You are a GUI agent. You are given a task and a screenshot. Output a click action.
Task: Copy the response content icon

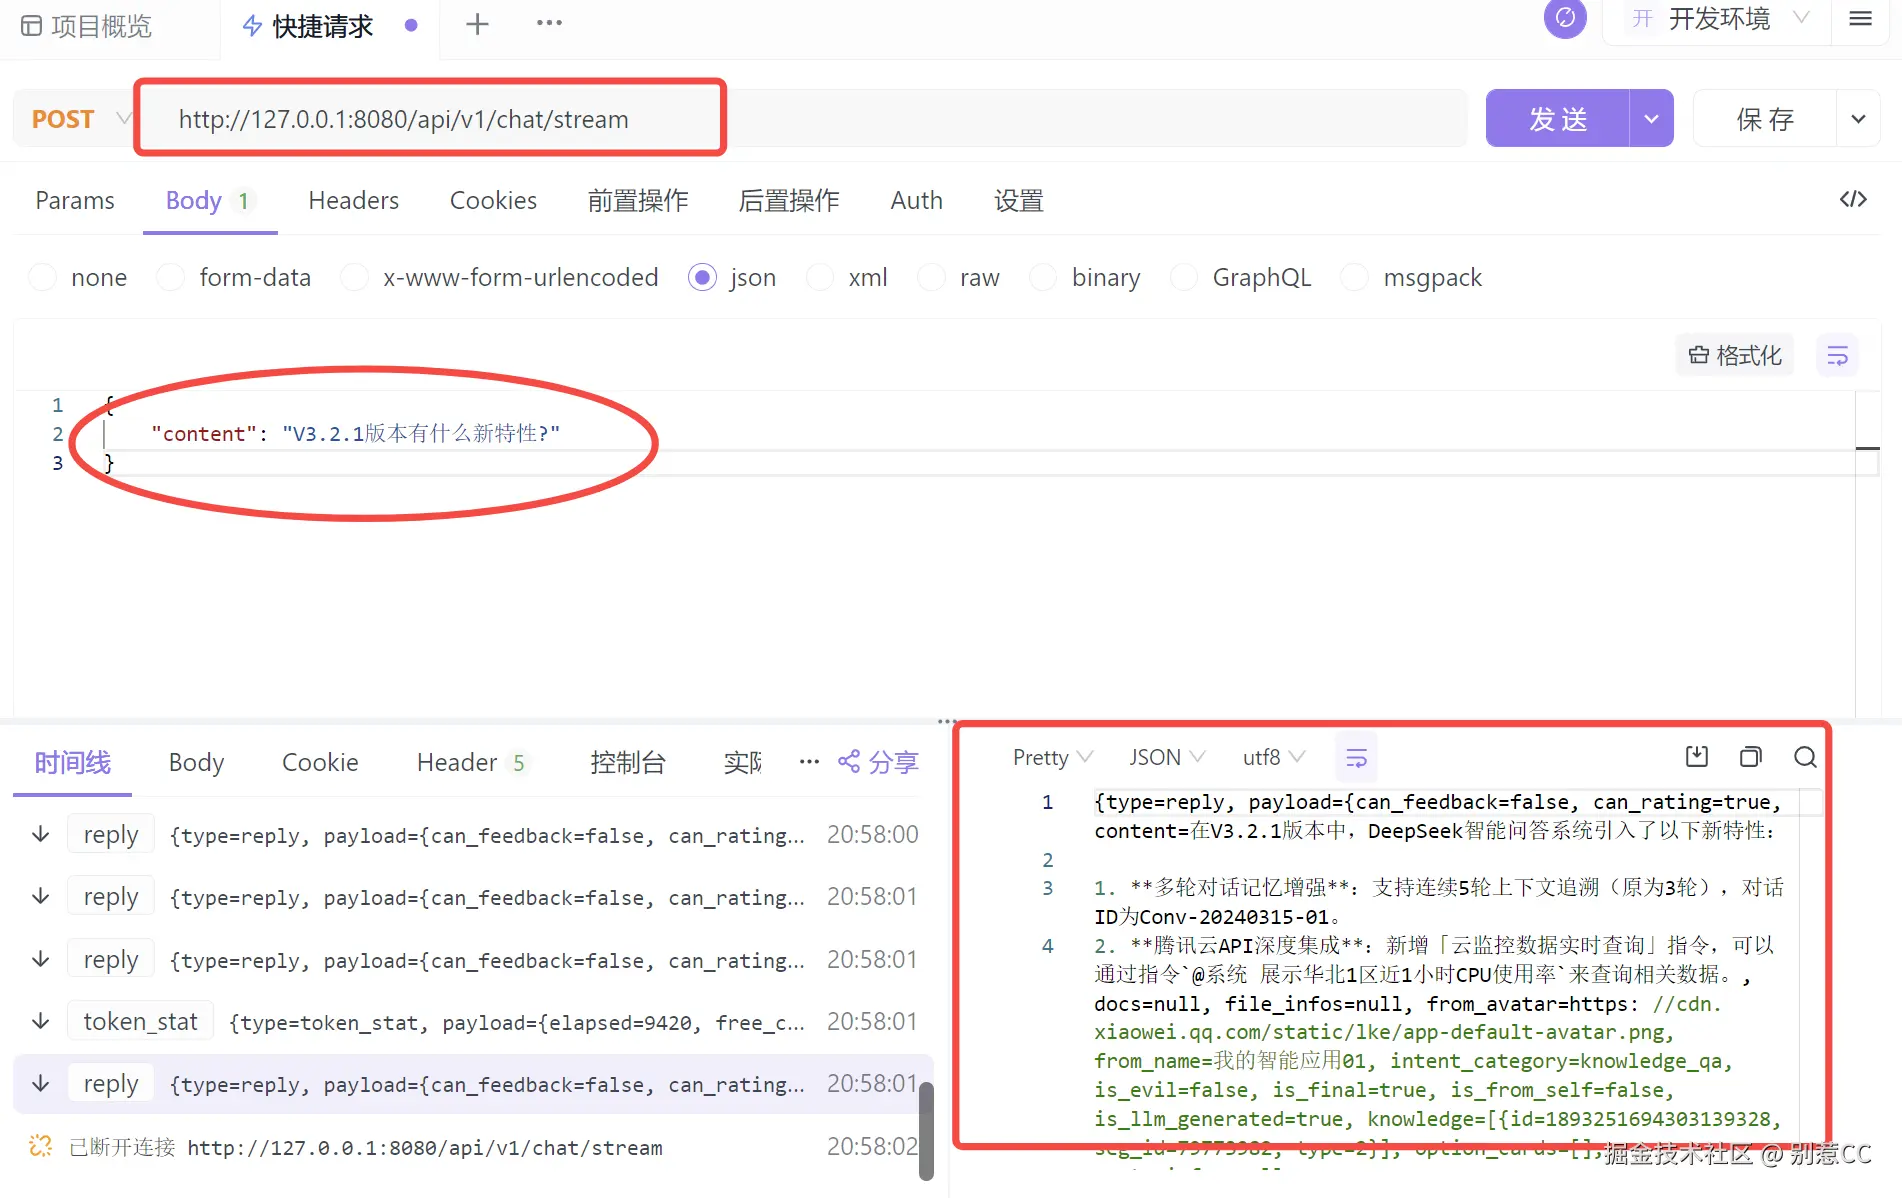click(x=1751, y=757)
